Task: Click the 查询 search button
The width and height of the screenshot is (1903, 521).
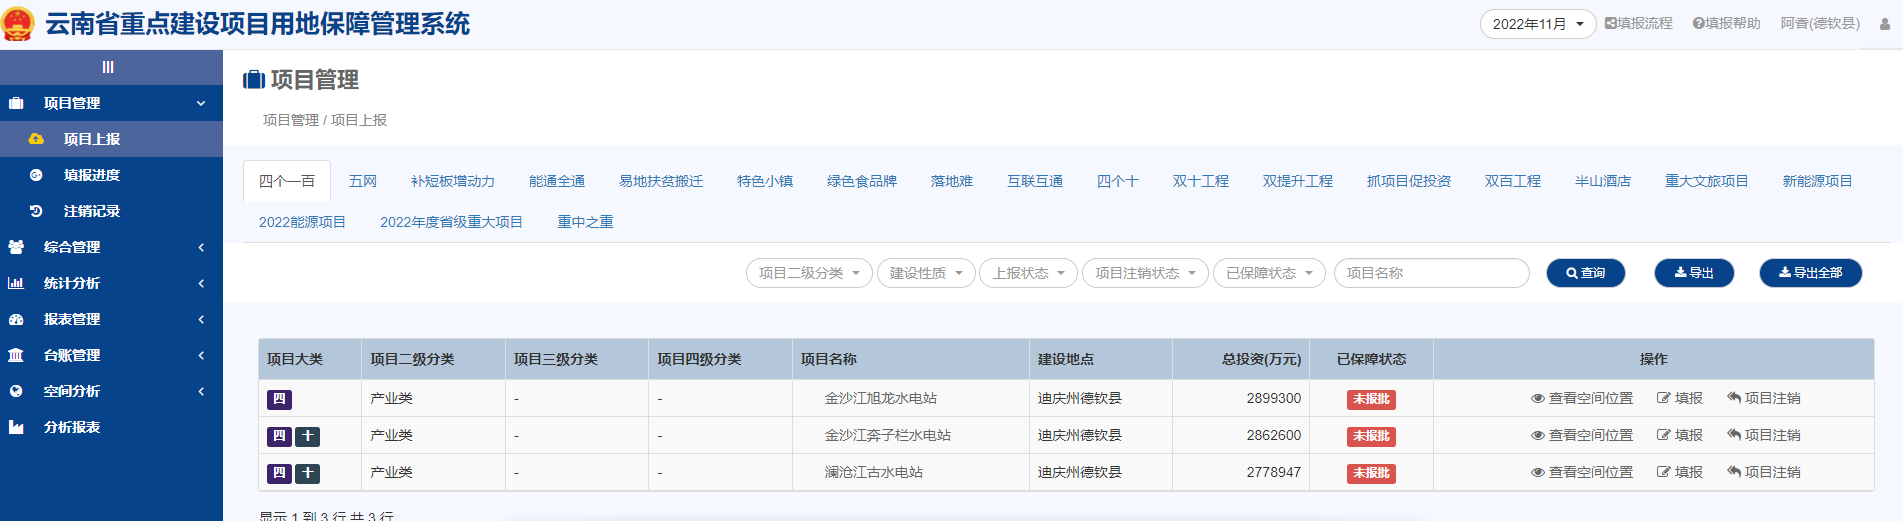Action: point(1585,273)
